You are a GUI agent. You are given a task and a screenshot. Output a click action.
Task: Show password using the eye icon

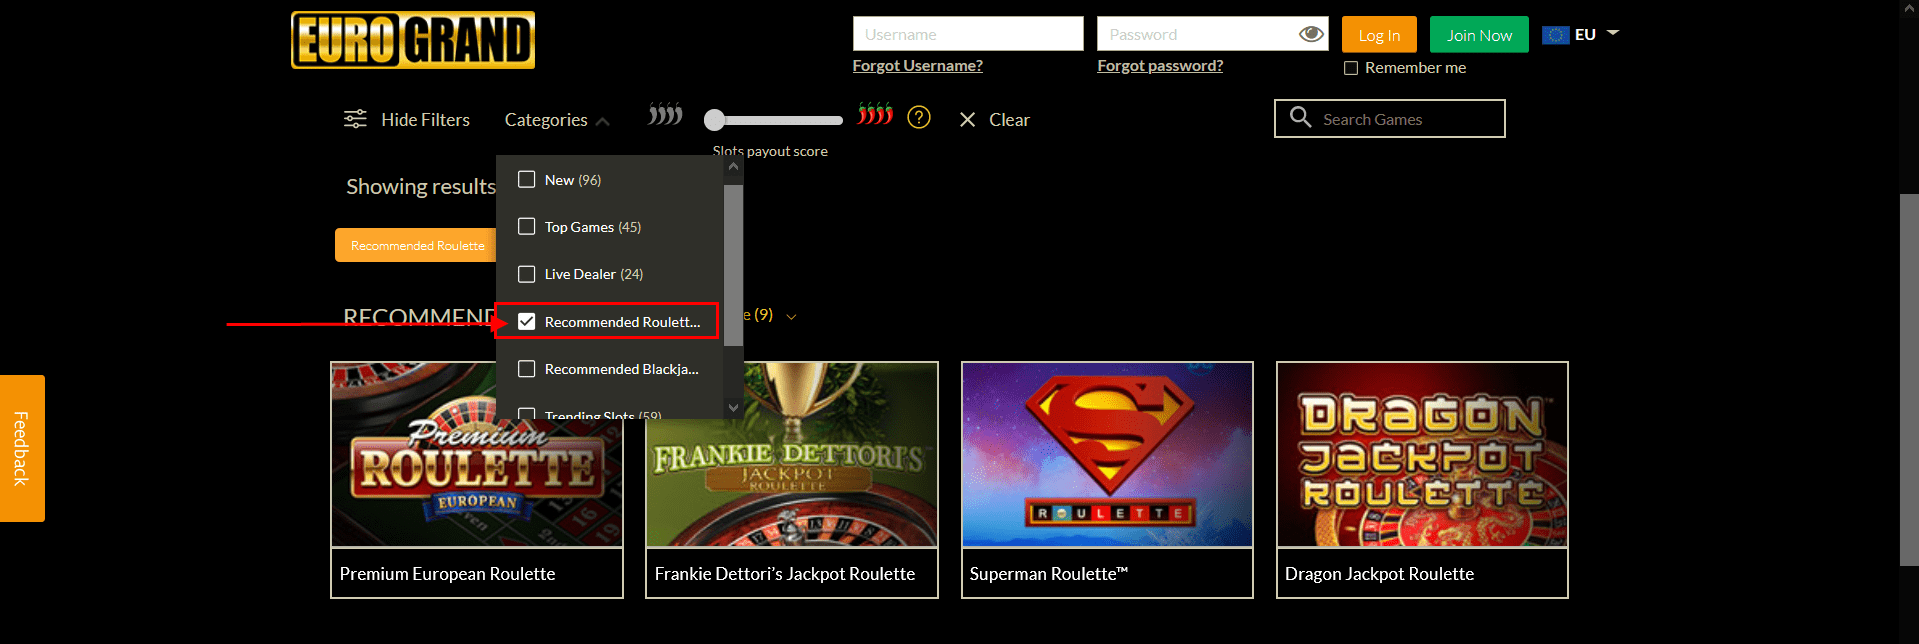1311,34
